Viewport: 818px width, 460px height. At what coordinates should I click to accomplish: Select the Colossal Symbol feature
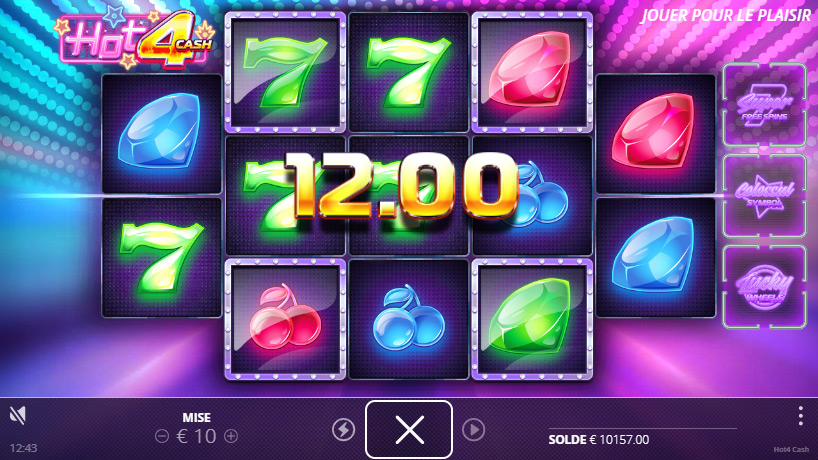point(764,196)
